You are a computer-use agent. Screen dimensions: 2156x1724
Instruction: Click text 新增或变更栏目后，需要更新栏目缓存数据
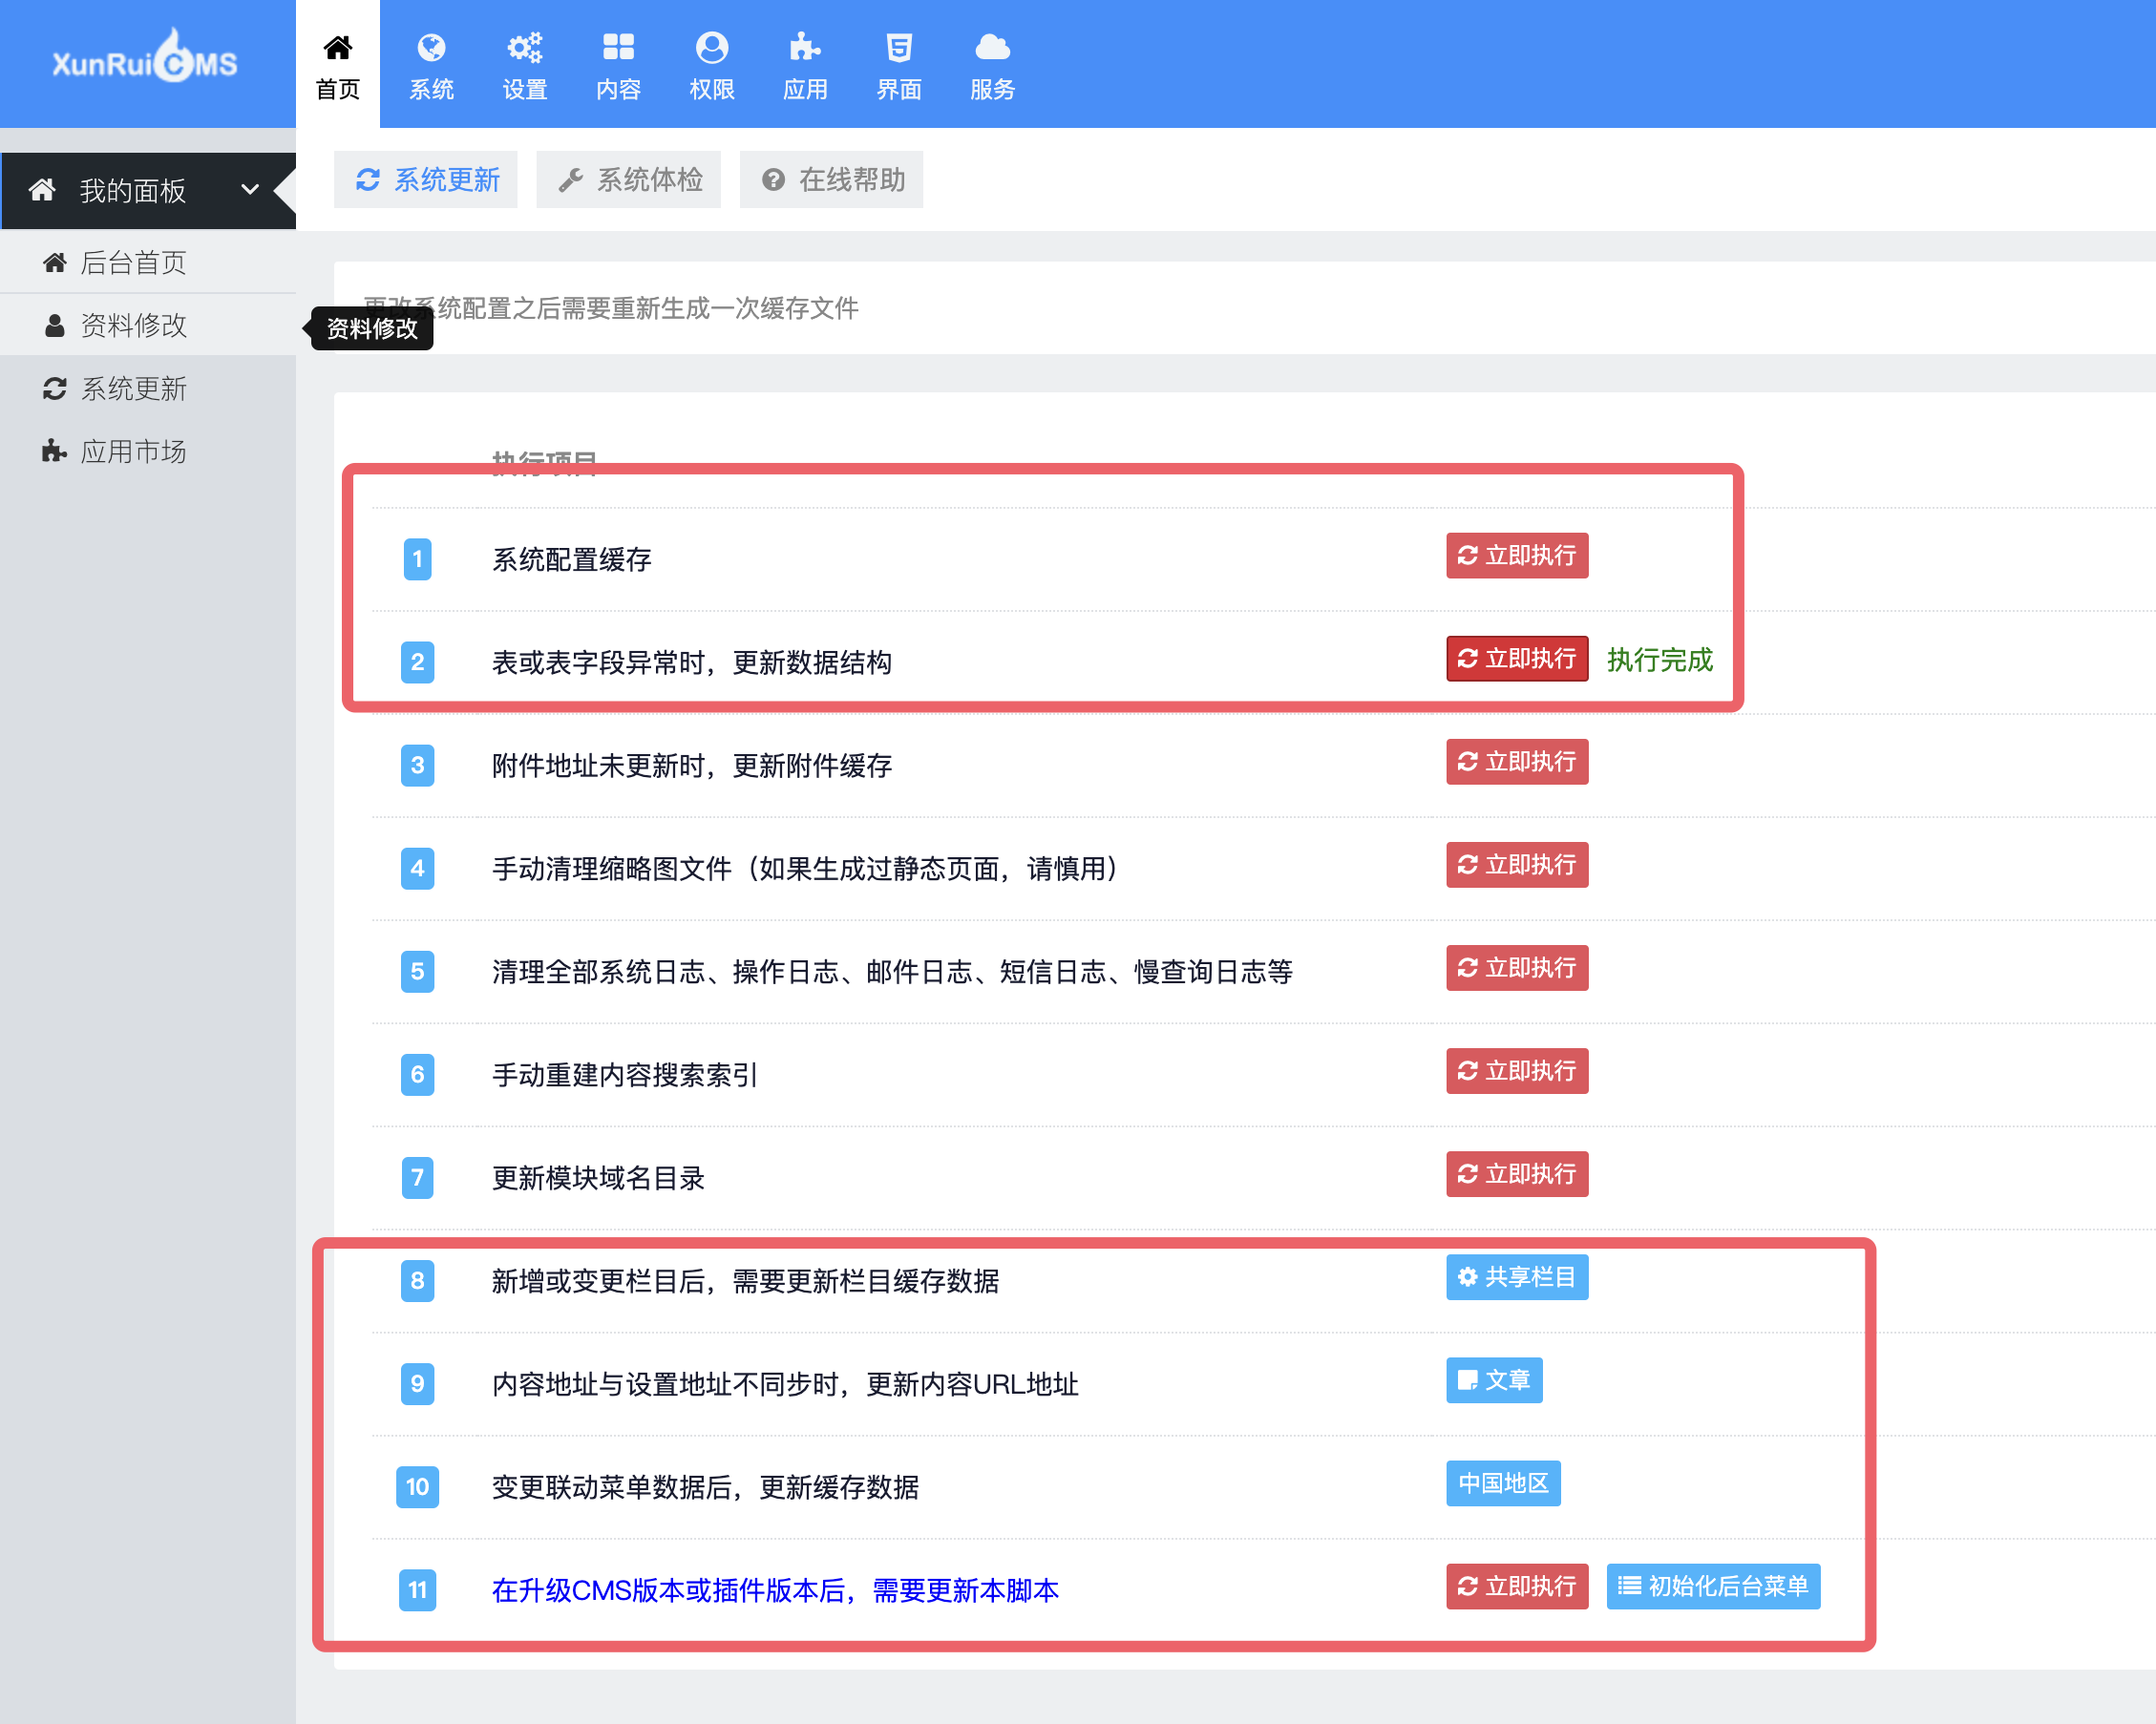pyautogui.click(x=745, y=1281)
